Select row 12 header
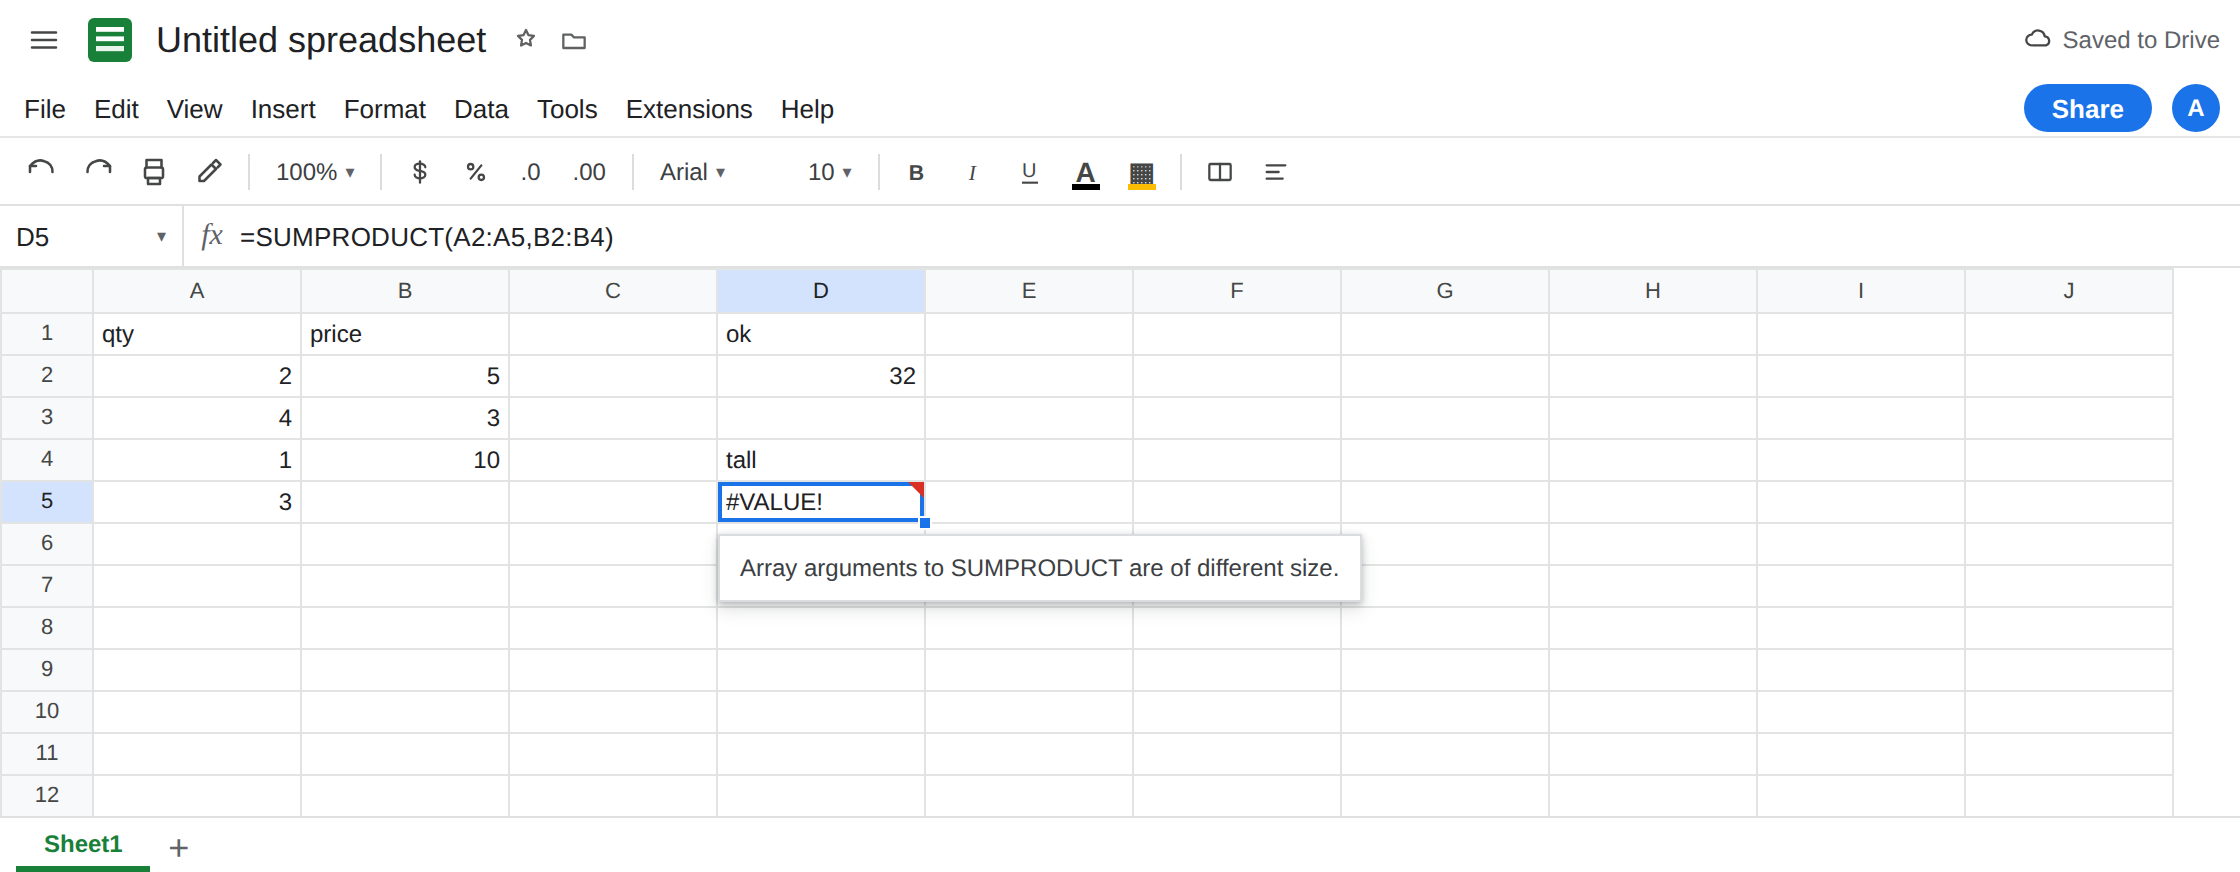 pos(47,795)
